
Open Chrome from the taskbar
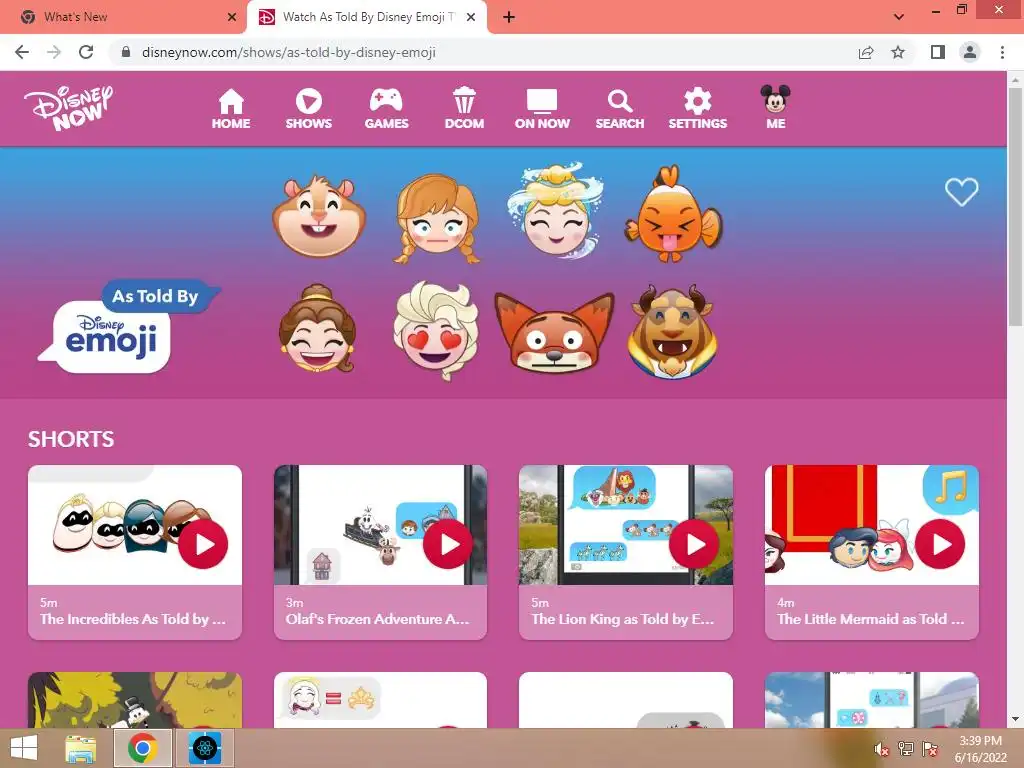point(142,748)
